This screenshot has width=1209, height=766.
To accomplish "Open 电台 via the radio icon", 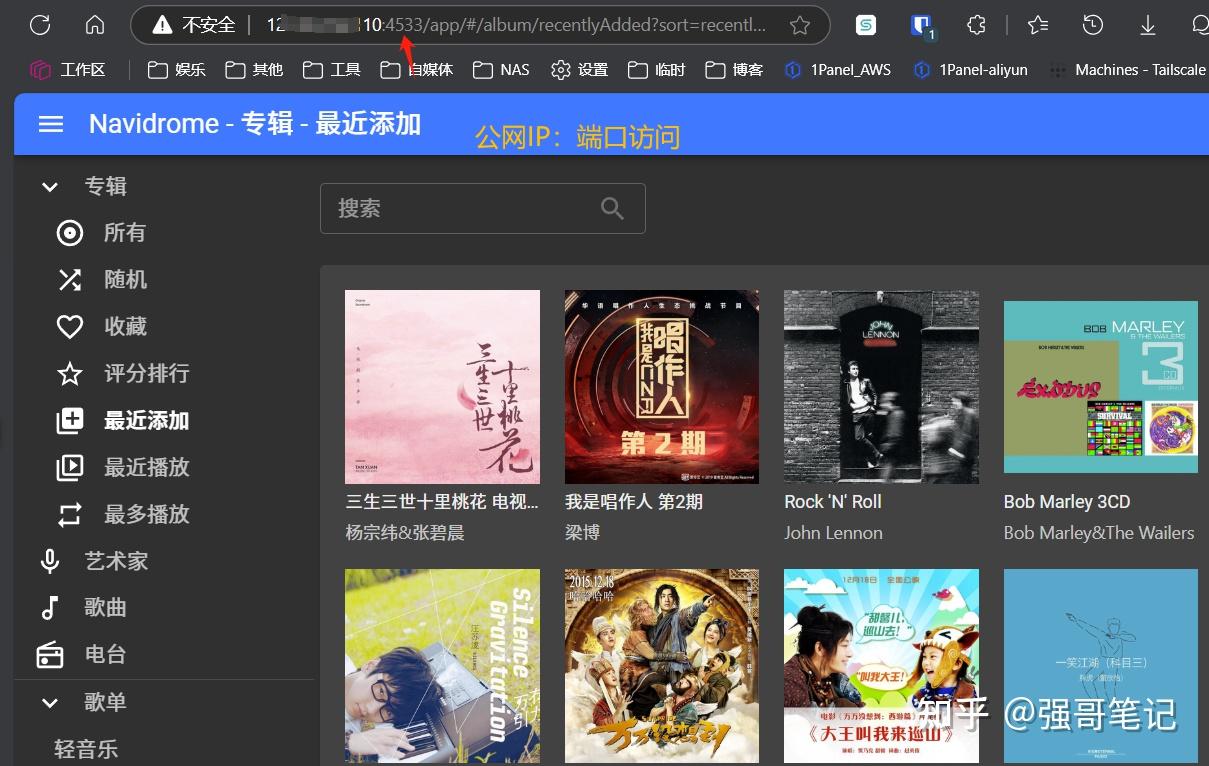I will coord(50,655).
